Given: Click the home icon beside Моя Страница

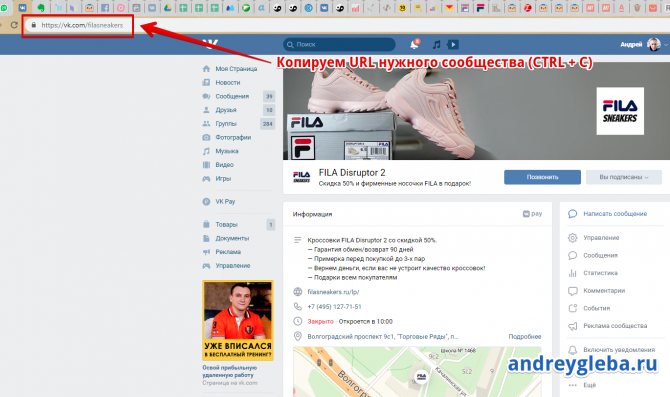Looking at the screenshot, I should [x=206, y=69].
